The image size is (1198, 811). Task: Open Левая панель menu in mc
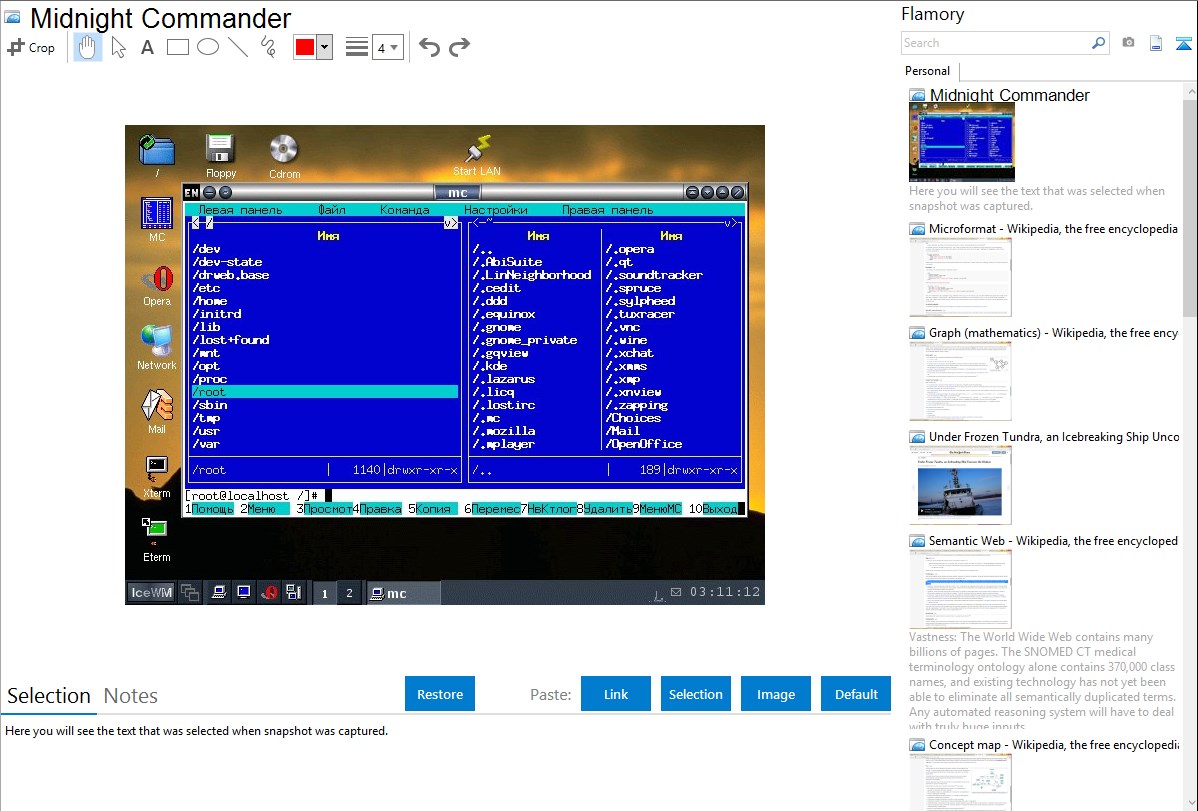[240, 210]
